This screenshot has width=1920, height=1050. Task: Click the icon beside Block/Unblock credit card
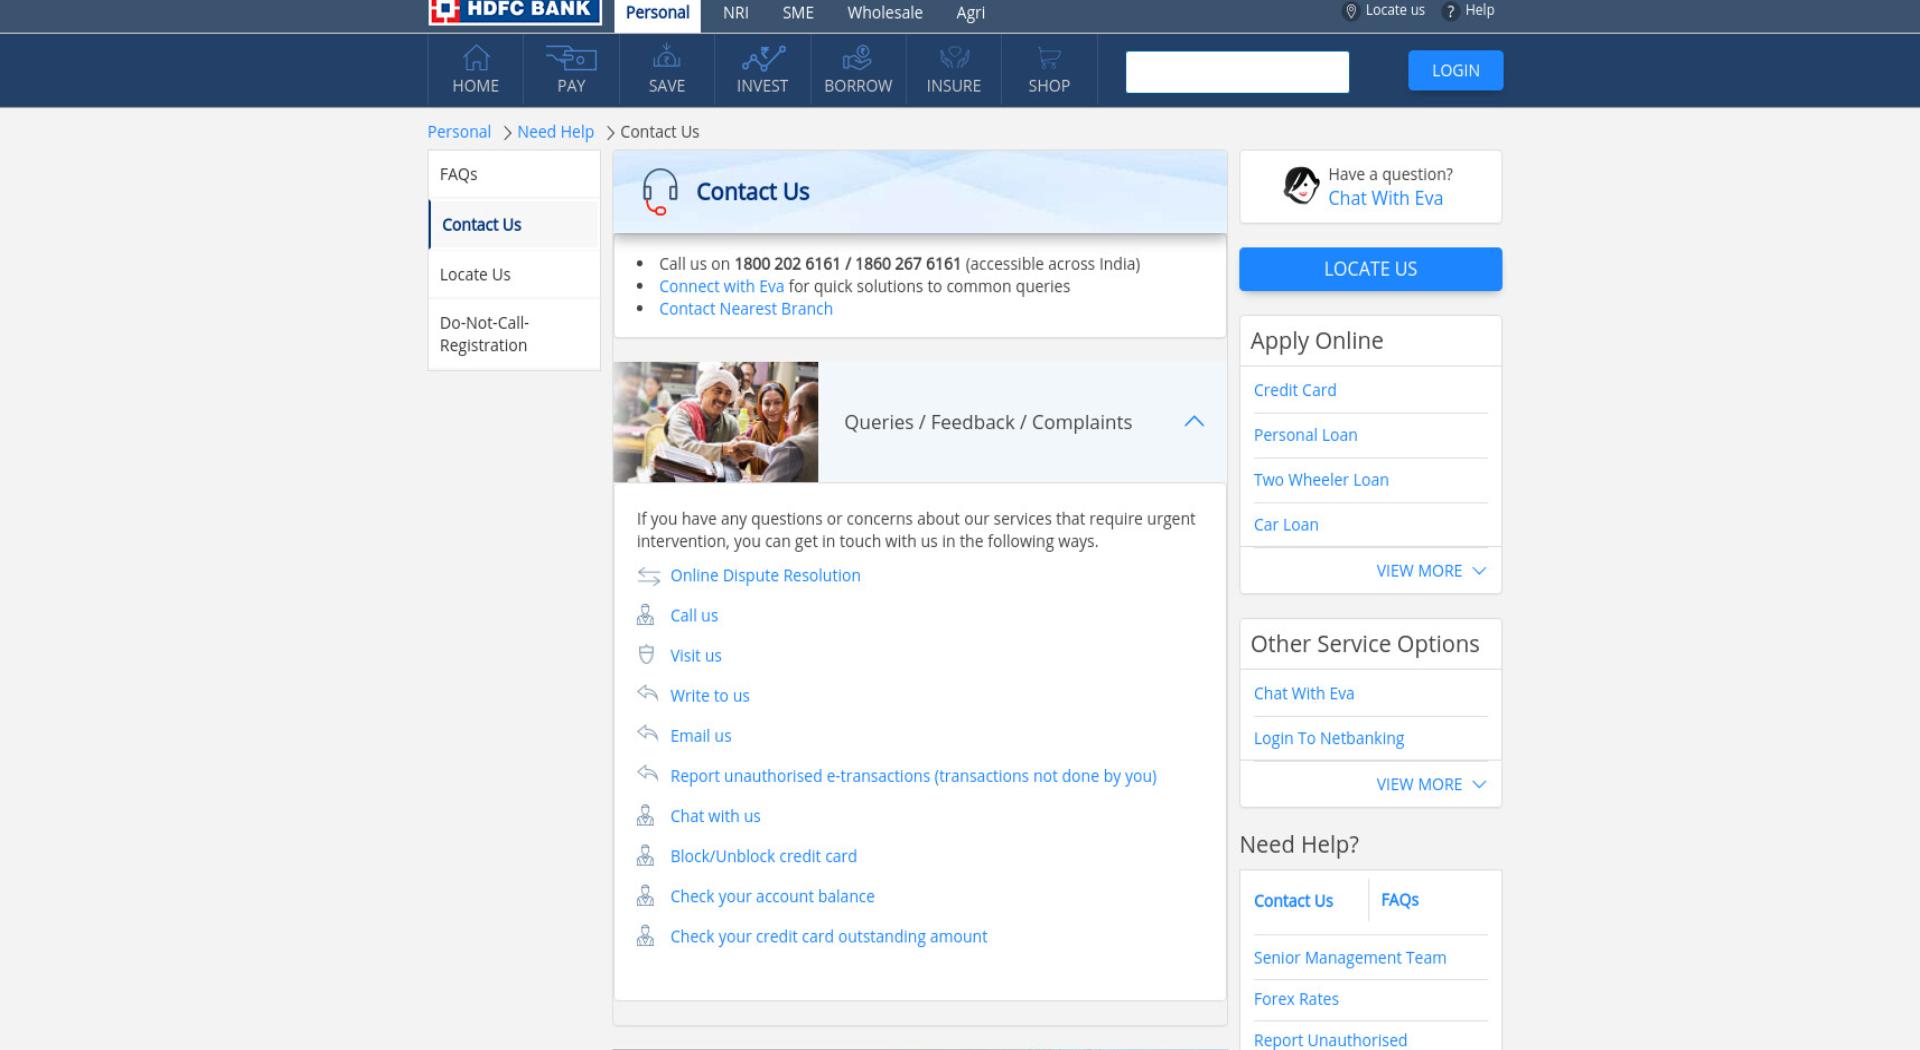(646, 856)
